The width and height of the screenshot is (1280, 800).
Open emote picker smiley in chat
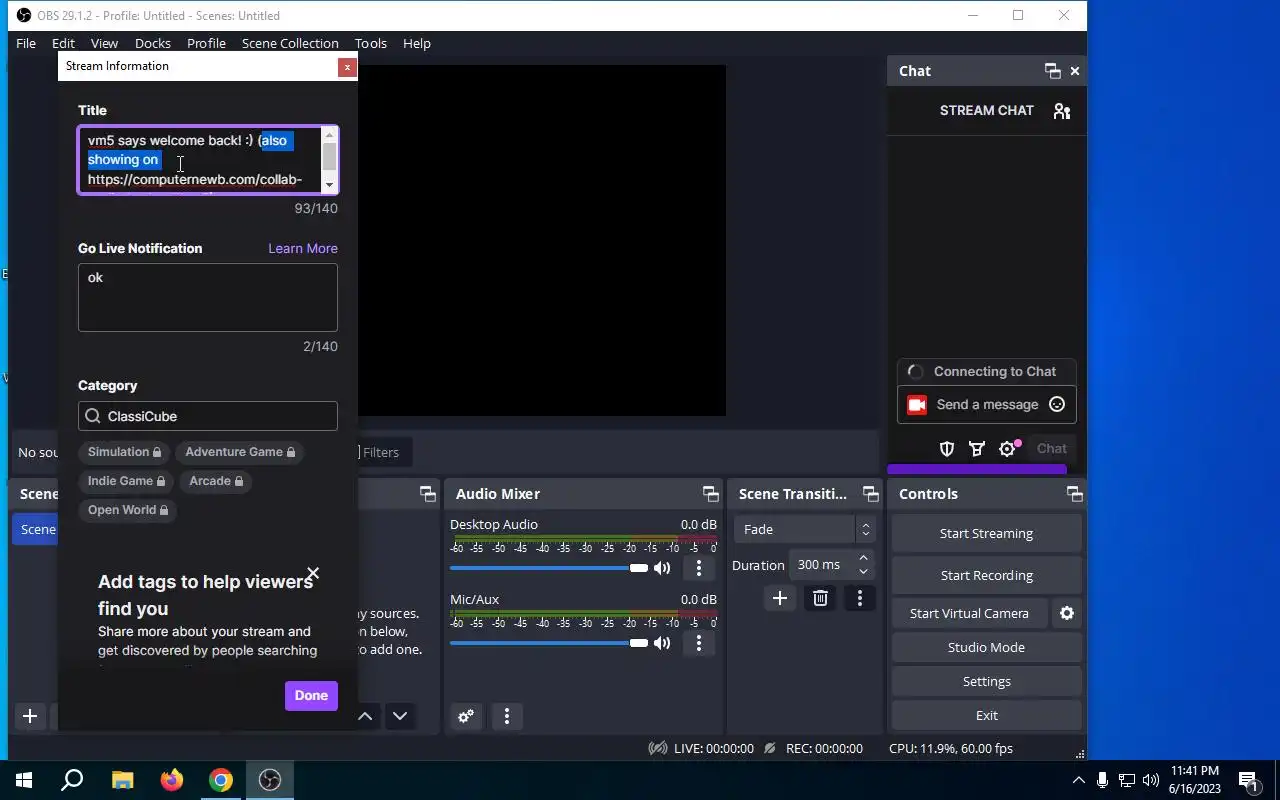(x=1057, y=405)
